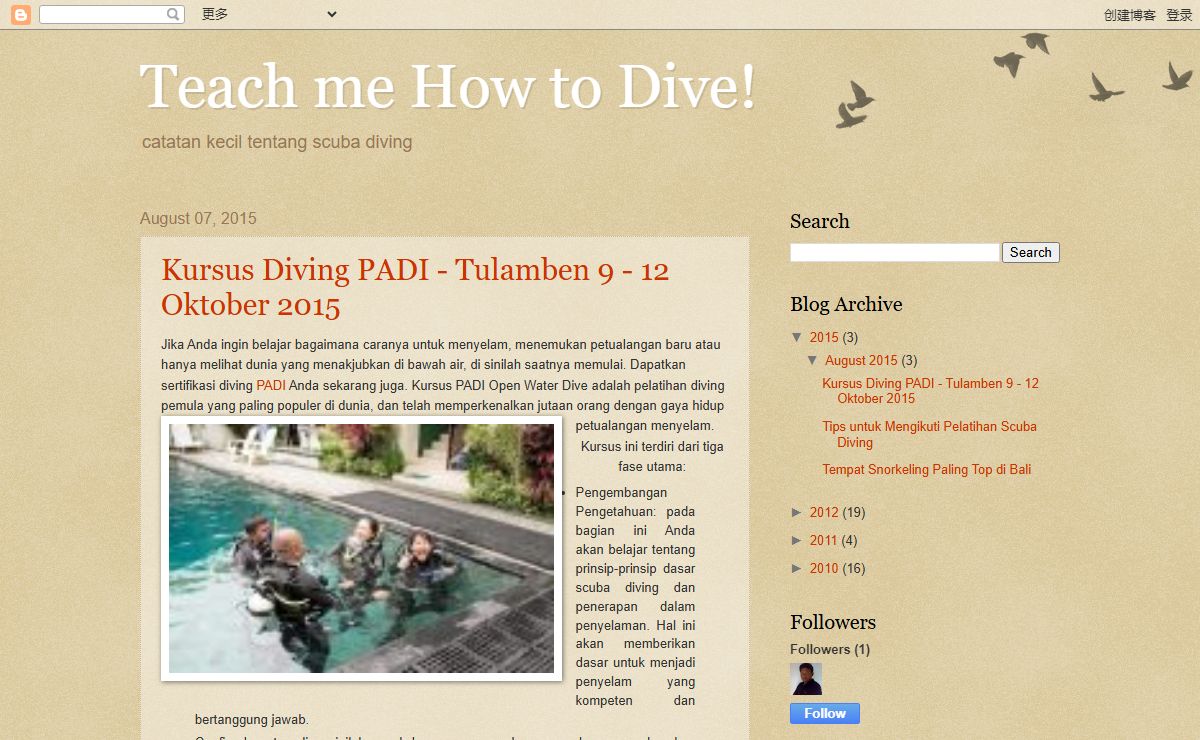
Task: Open the 2015 archive link
Action: coord(824,337)
